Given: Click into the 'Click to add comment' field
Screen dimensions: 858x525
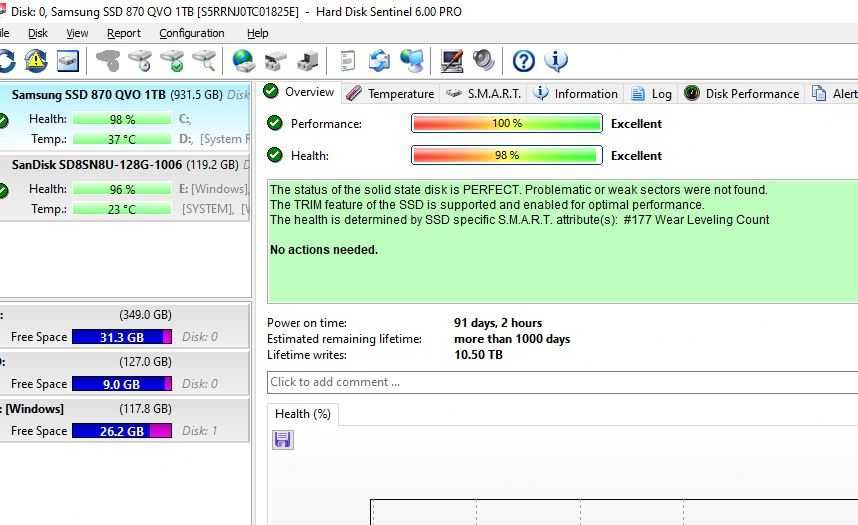Looking at the screenshot, I should (x=563, y=382).
